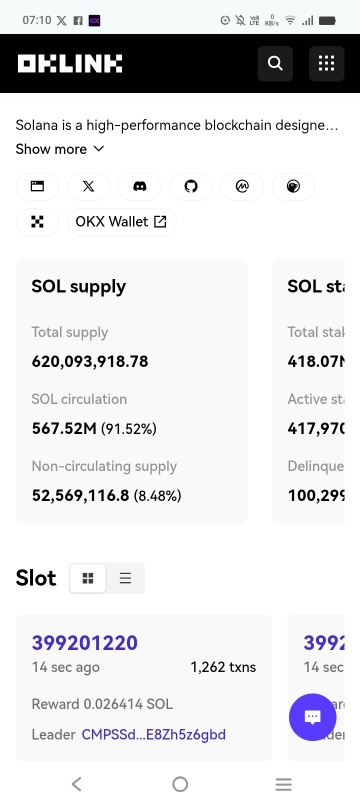Image resolution: width=360 pixels, height=804 pixels.
Task: Switch Slot view to grid layout
Action: (x=88, y=578)
